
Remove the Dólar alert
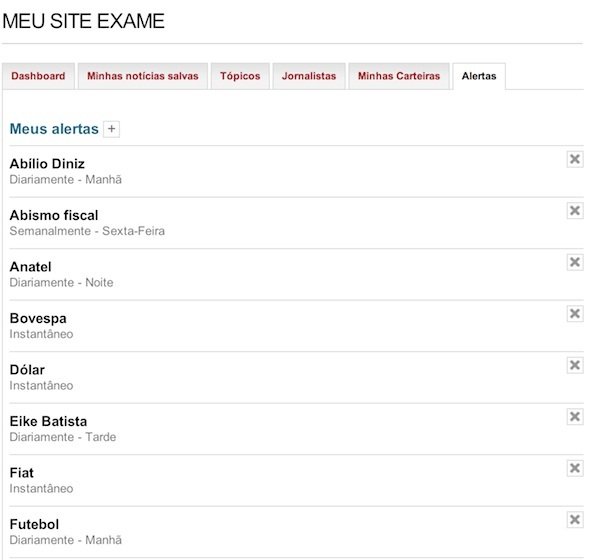click(x=575, y=365)
